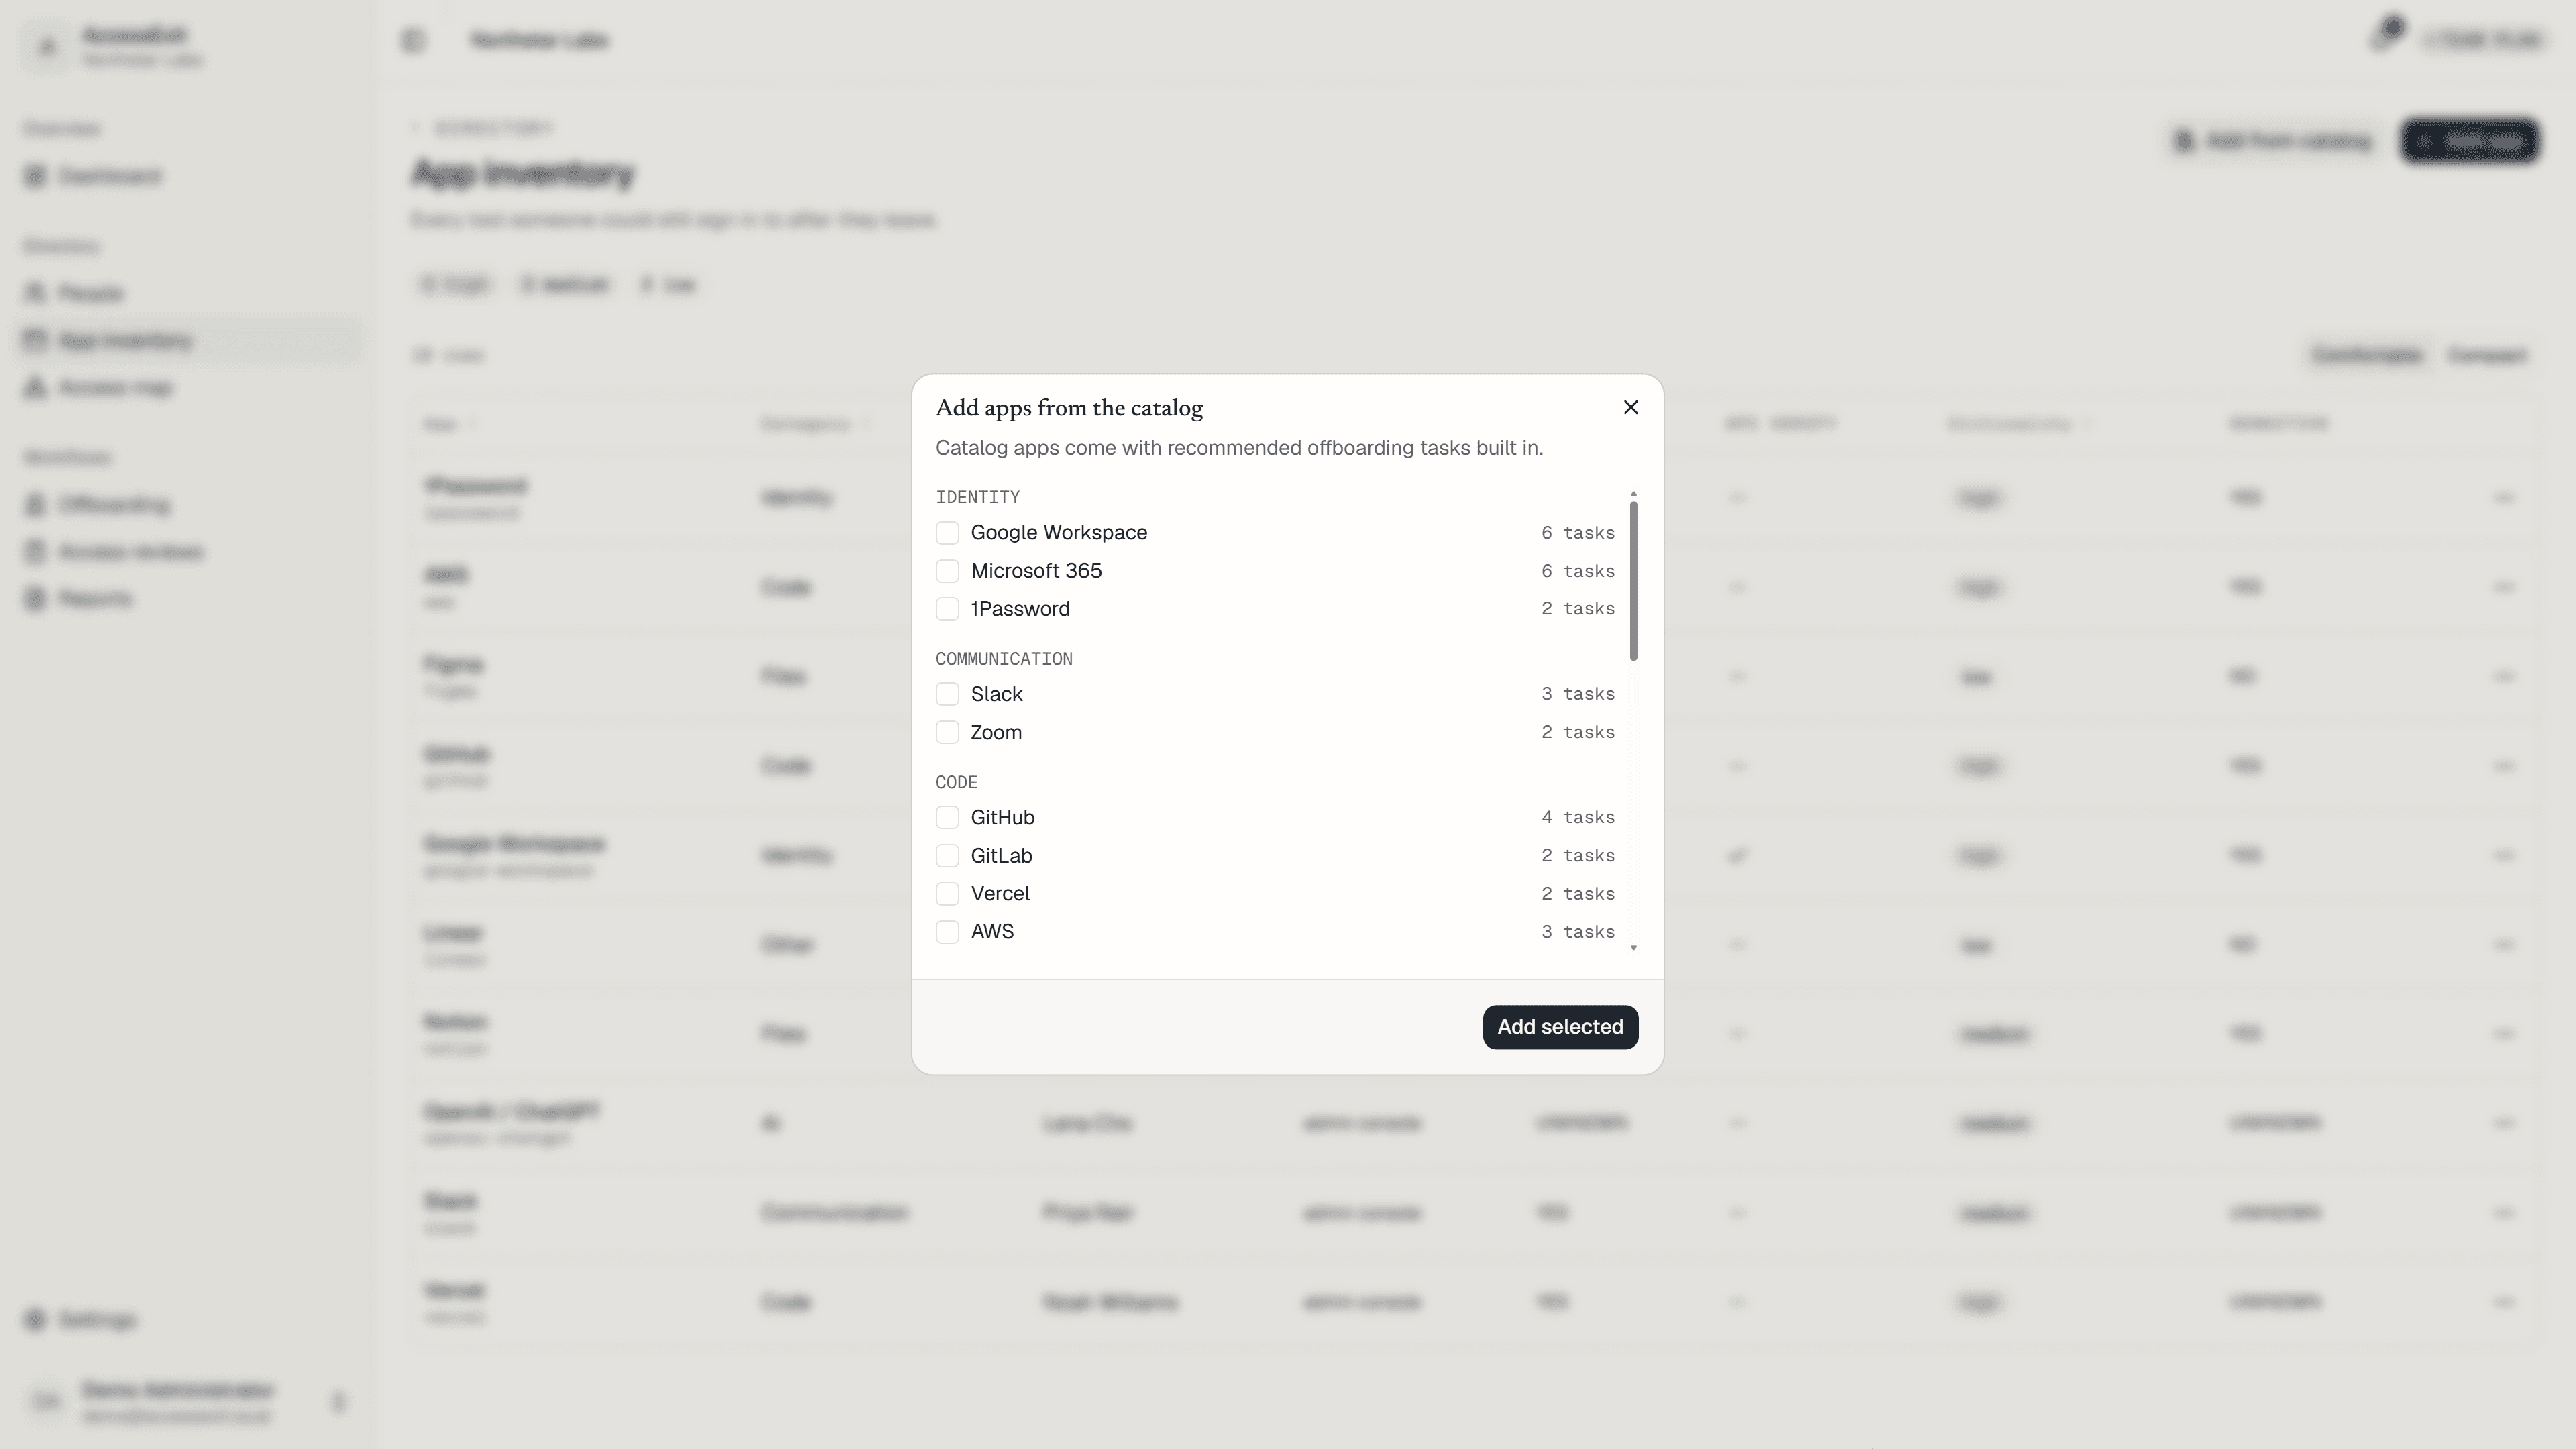The image size is (2576, 1449).
Task: Click the GitHub label text
Action: (1002, 818)
